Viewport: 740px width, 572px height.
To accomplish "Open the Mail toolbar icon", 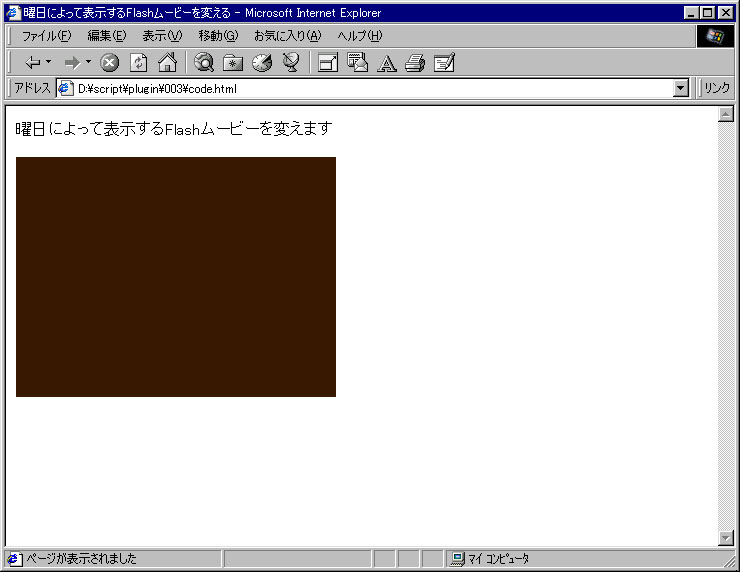I will pos(357,62).
